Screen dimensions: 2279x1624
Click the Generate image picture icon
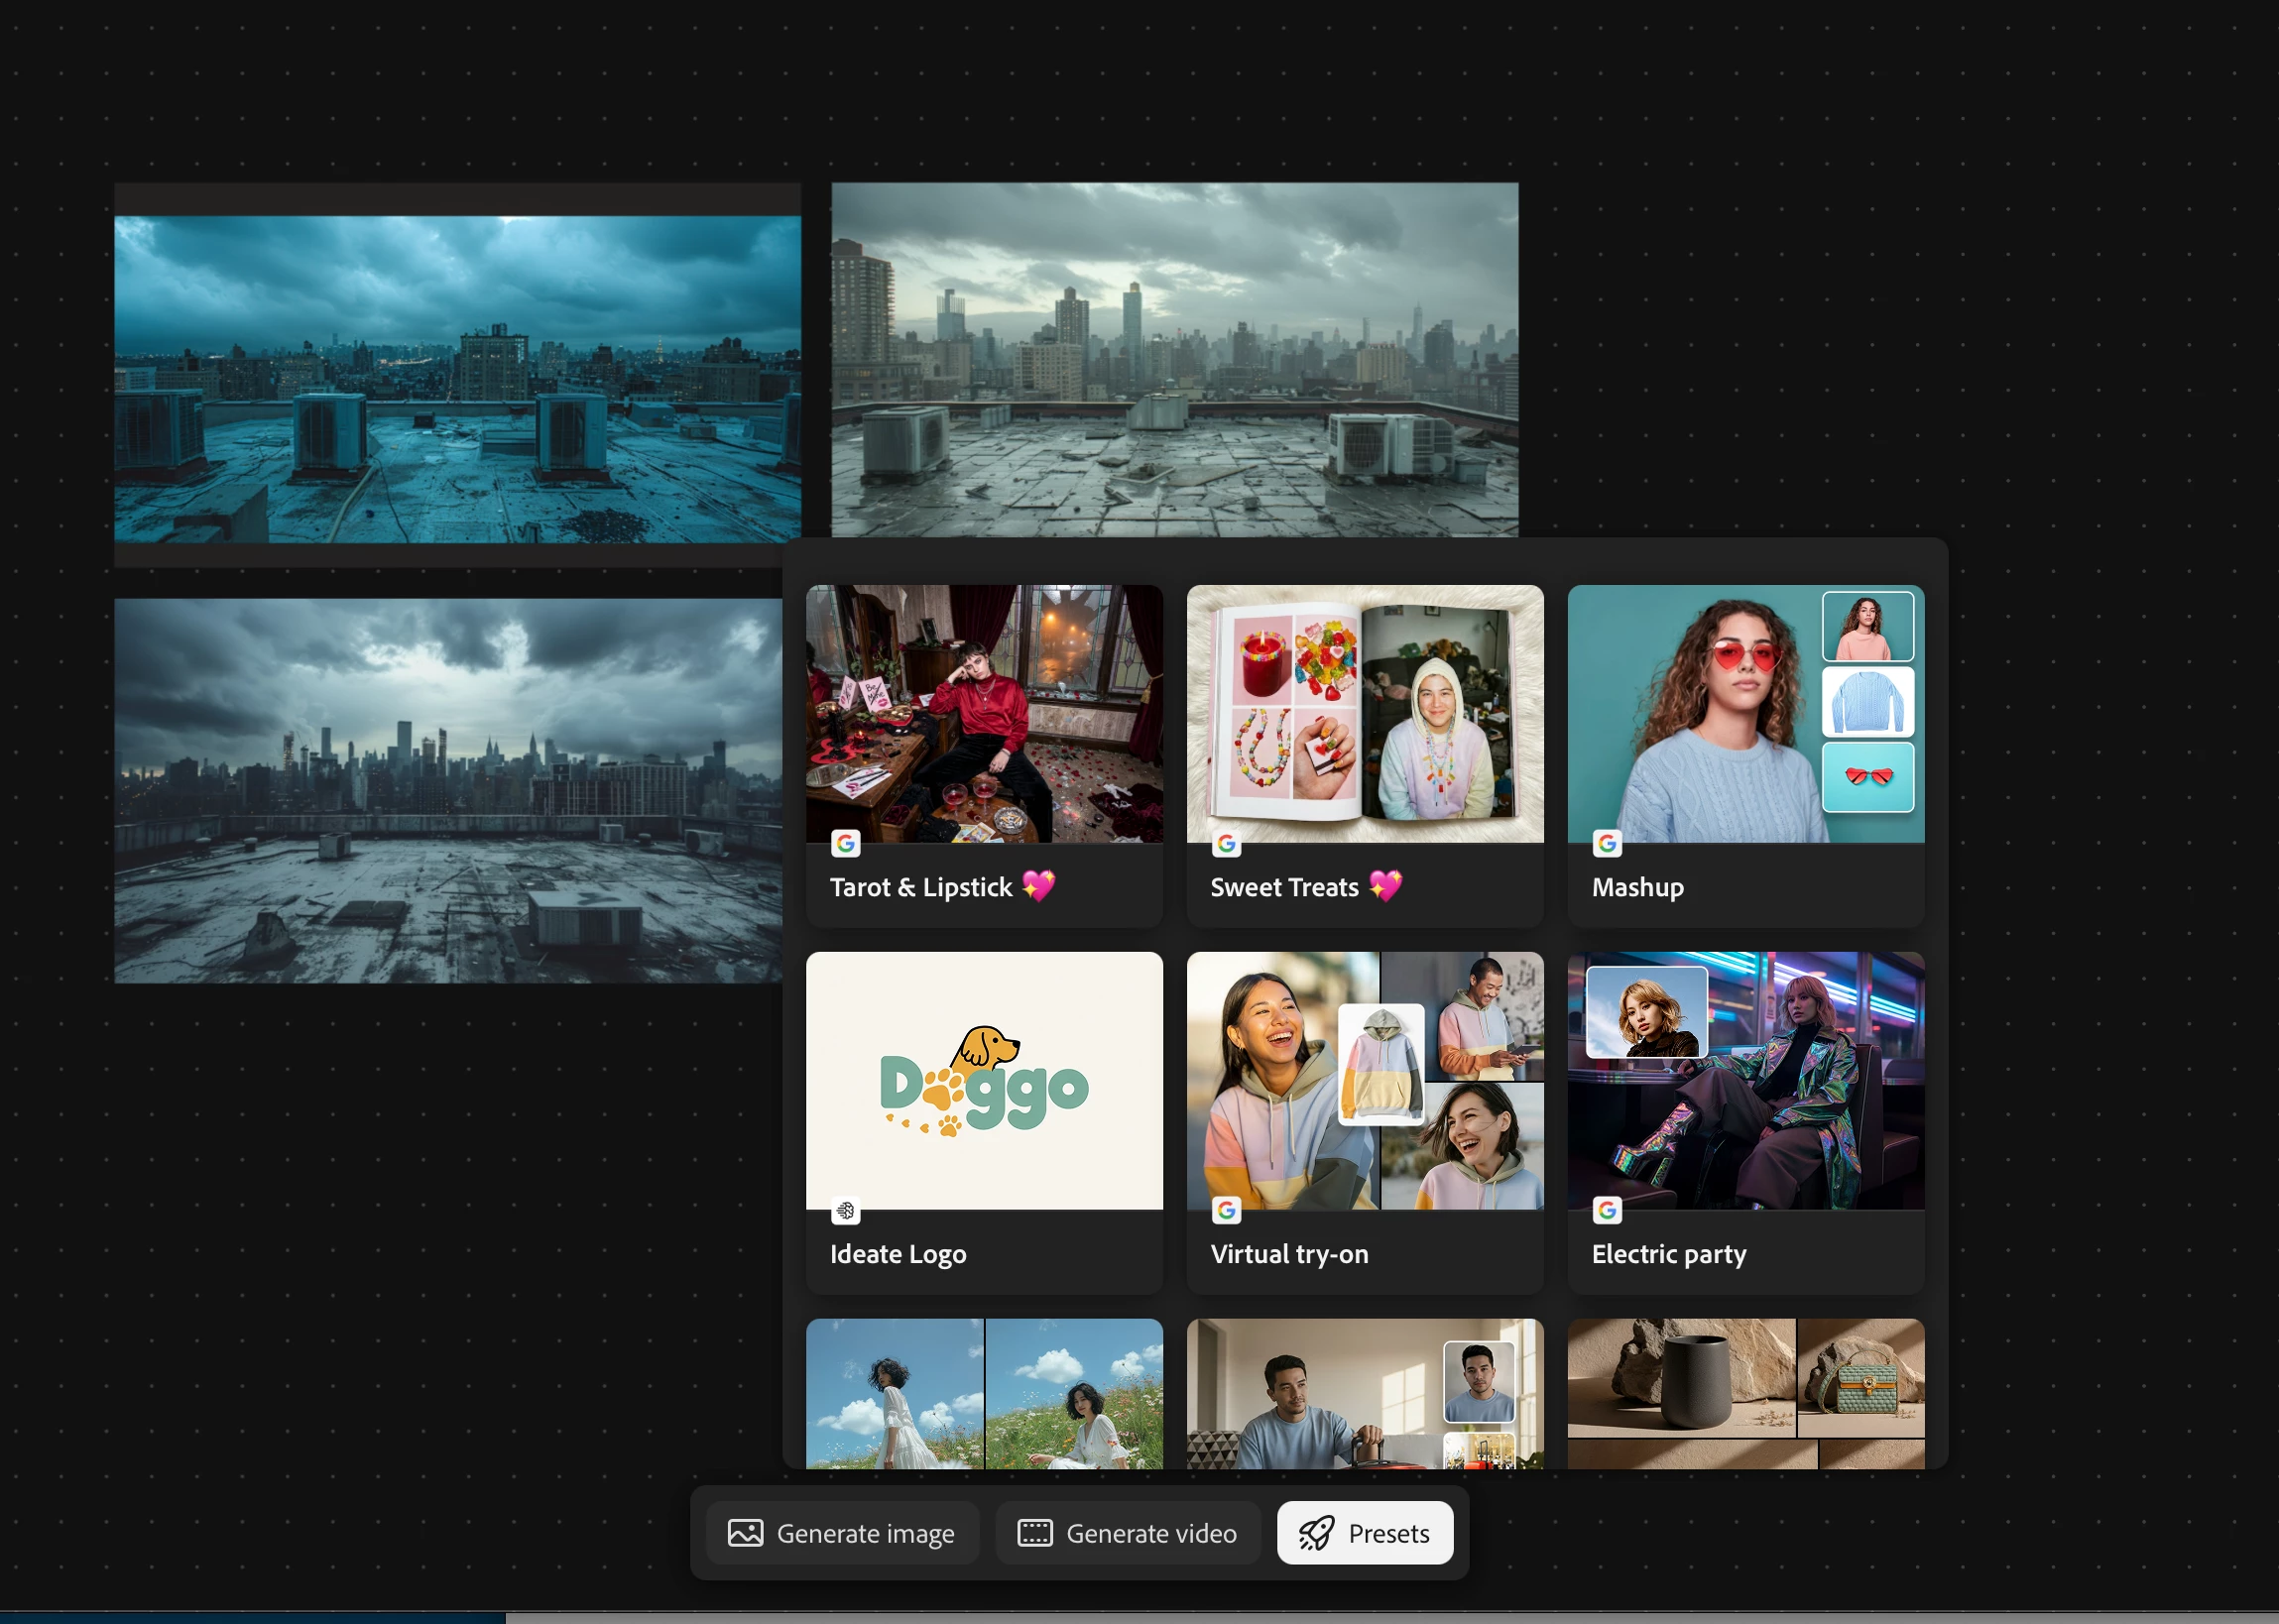coord(745,1533)
